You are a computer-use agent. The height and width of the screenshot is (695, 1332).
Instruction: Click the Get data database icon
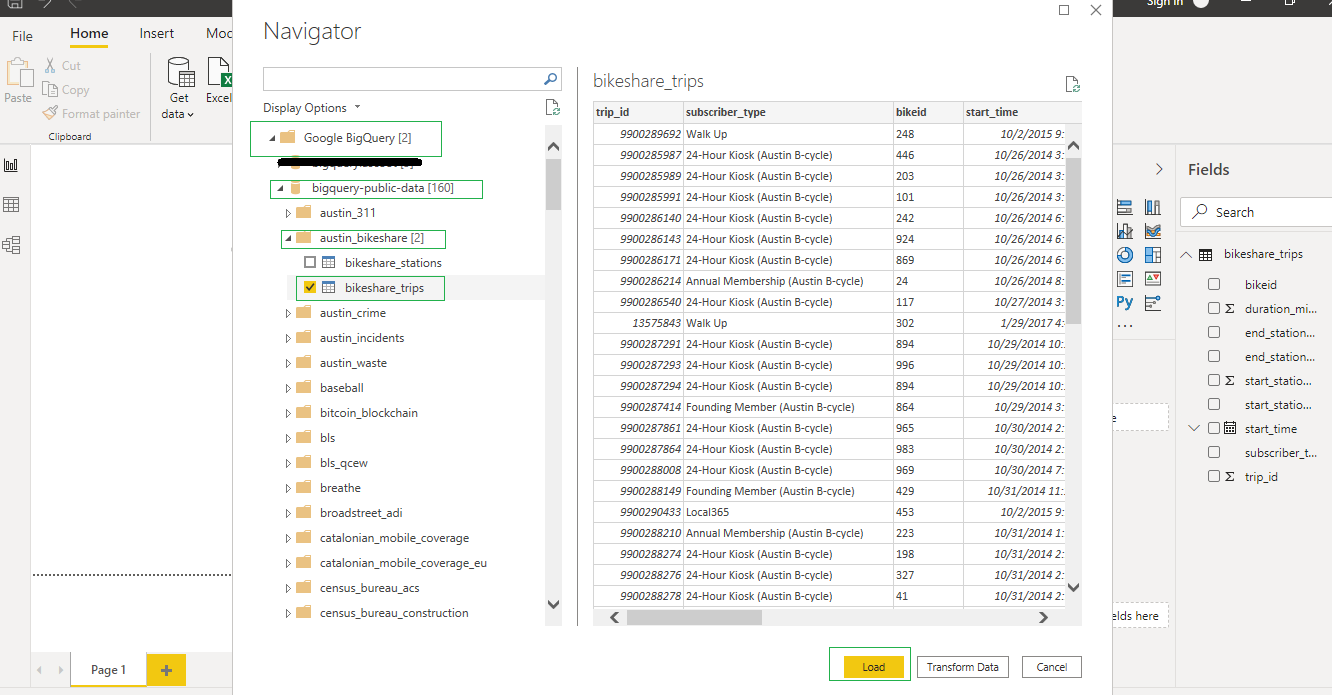pyautogui.click(x=180, y=73)
